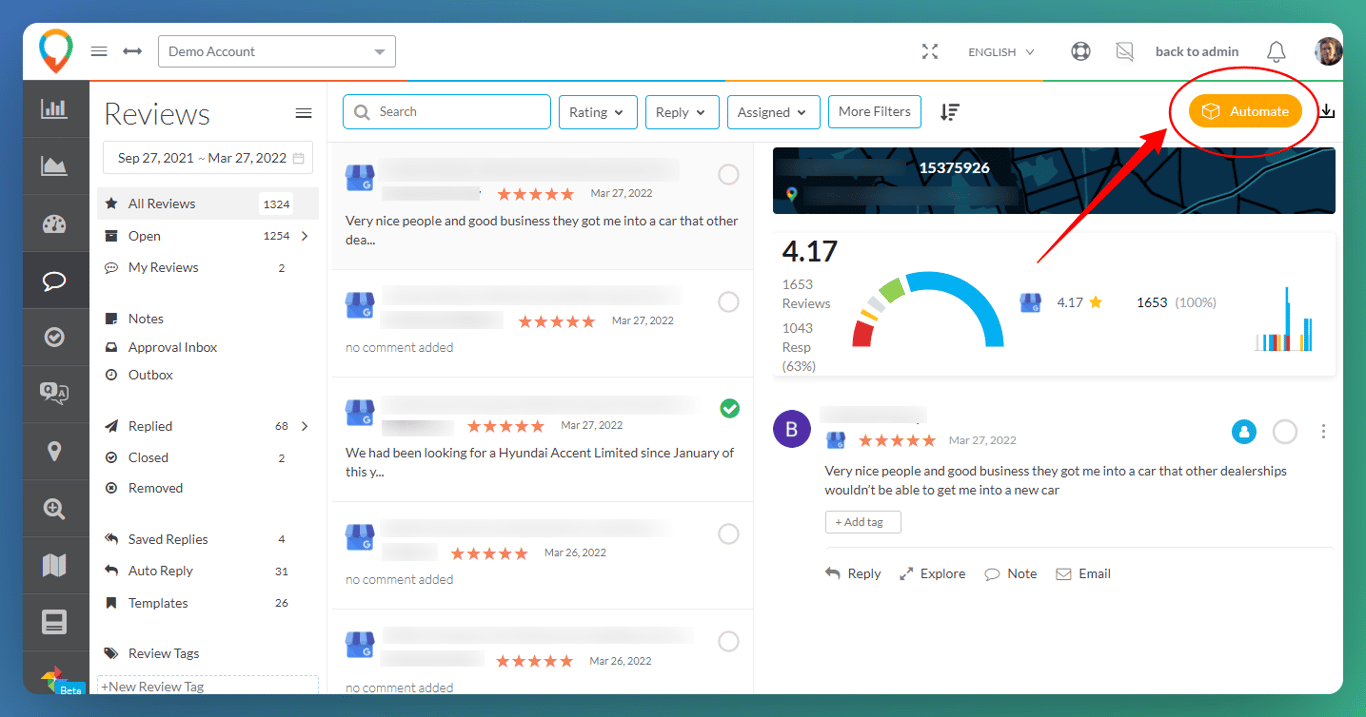1366x717 pixels.
Task: Open the date range picker Sep 27, 2021
Action: pos(208,158)
